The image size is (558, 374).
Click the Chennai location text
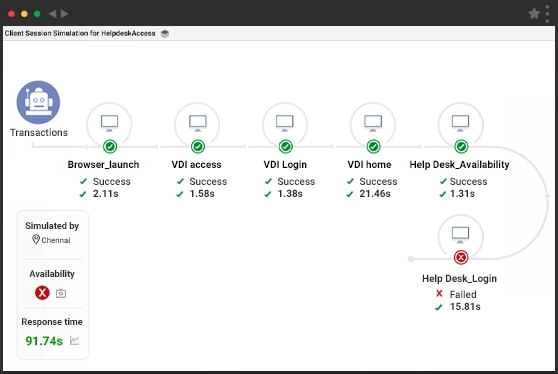pos(56,240)
